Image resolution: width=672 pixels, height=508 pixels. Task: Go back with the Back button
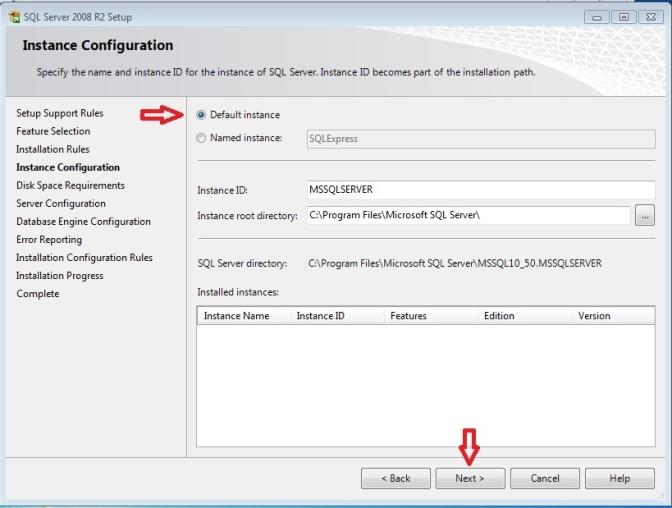(395, 478)
